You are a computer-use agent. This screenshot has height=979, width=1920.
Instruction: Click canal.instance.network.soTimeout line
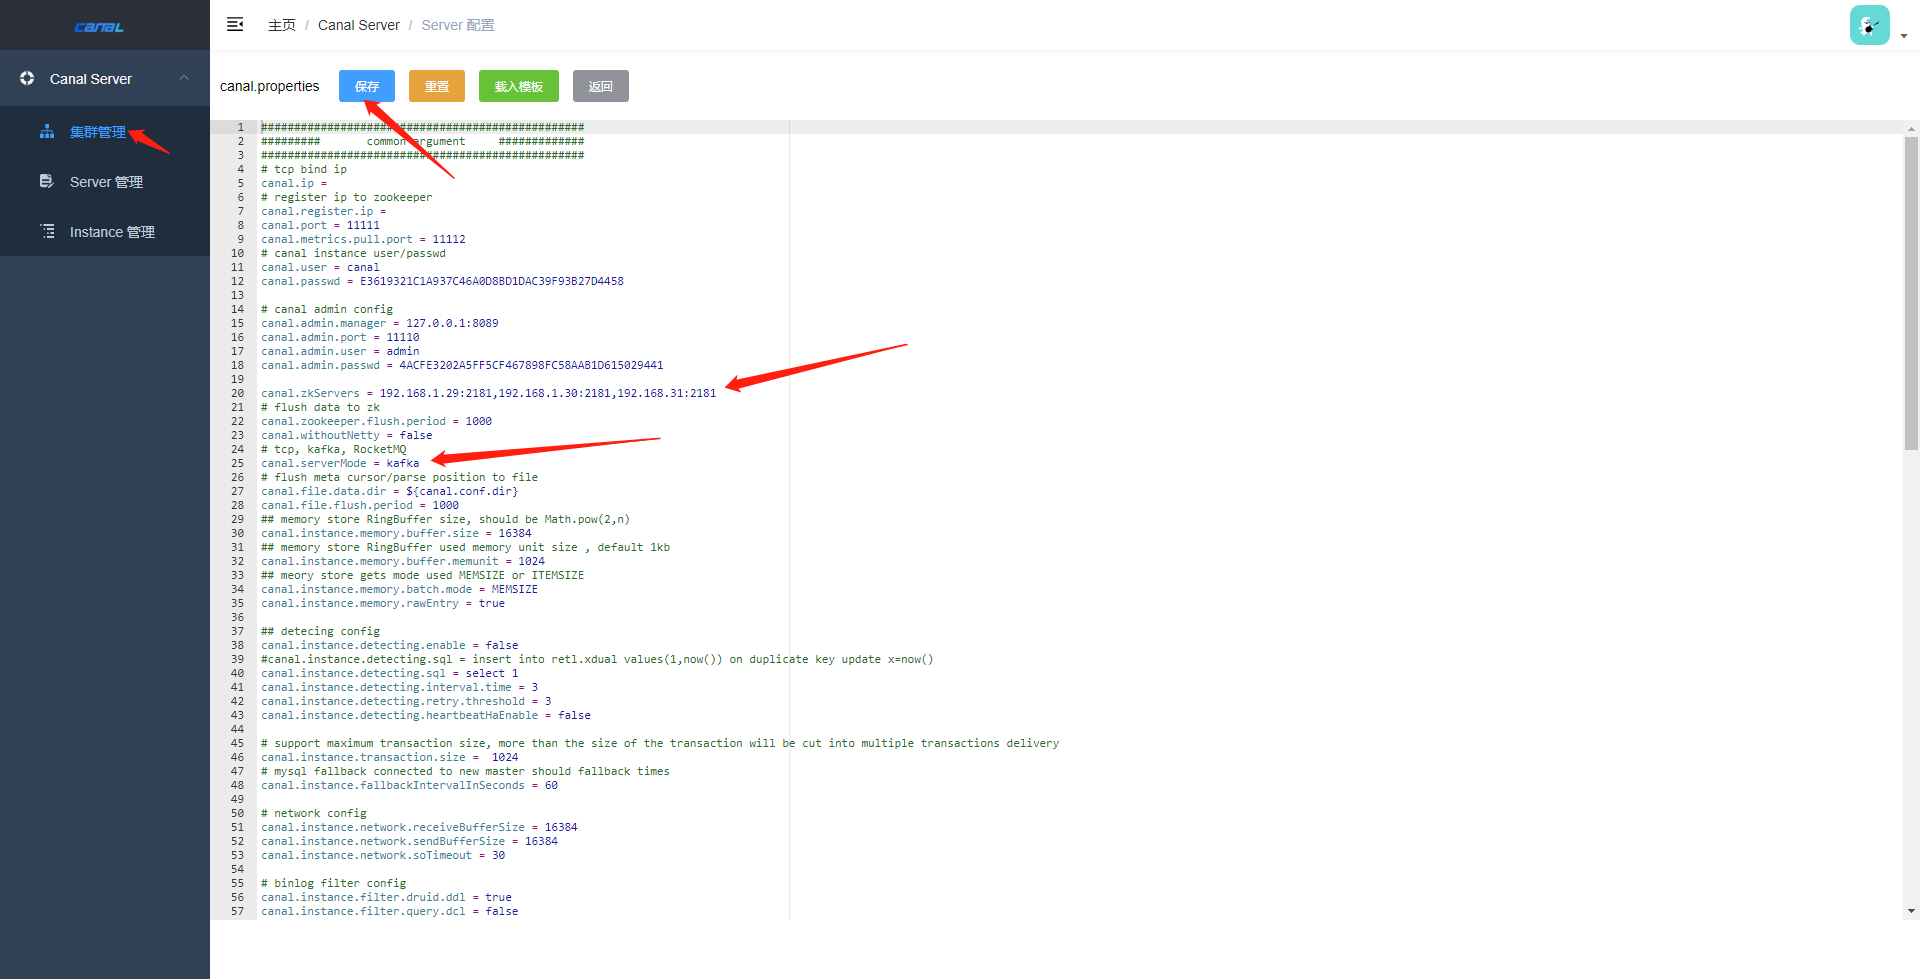point(383,855)
